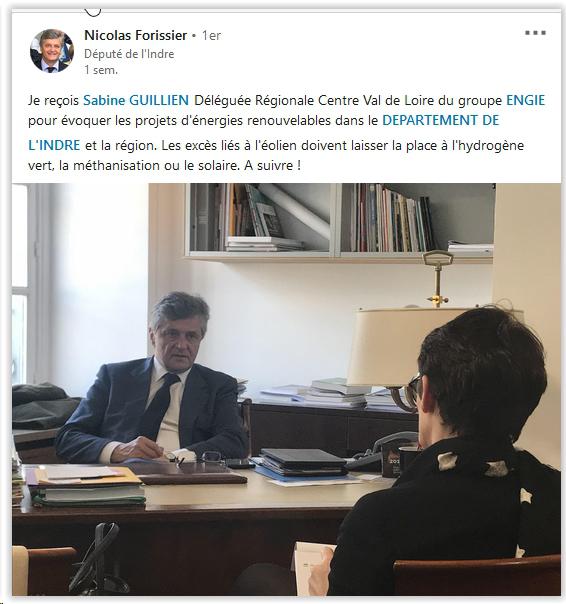This screenshot has height=604, width=566.
Task: Open the Sabine GUILLIEN mention link
Action: coord(136,100)
